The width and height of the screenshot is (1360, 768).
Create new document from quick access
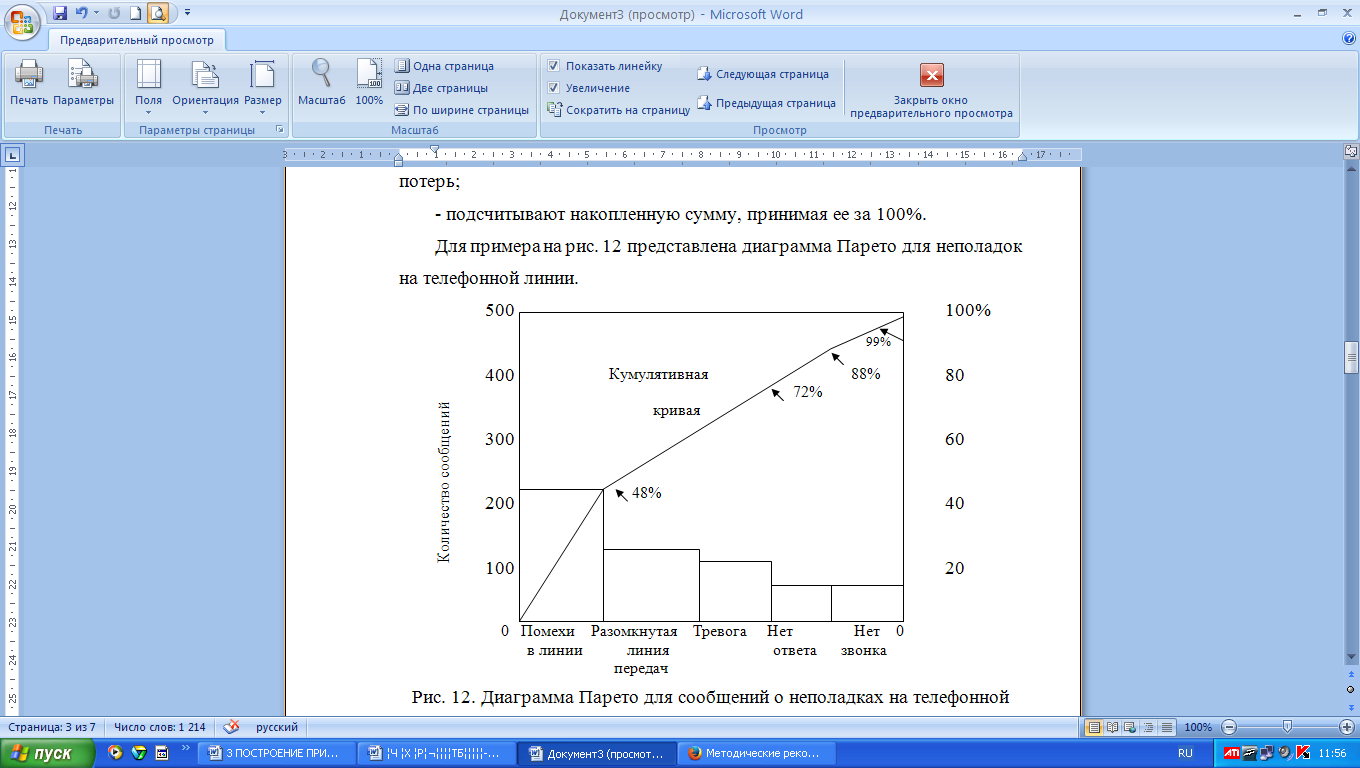(135, 14)
